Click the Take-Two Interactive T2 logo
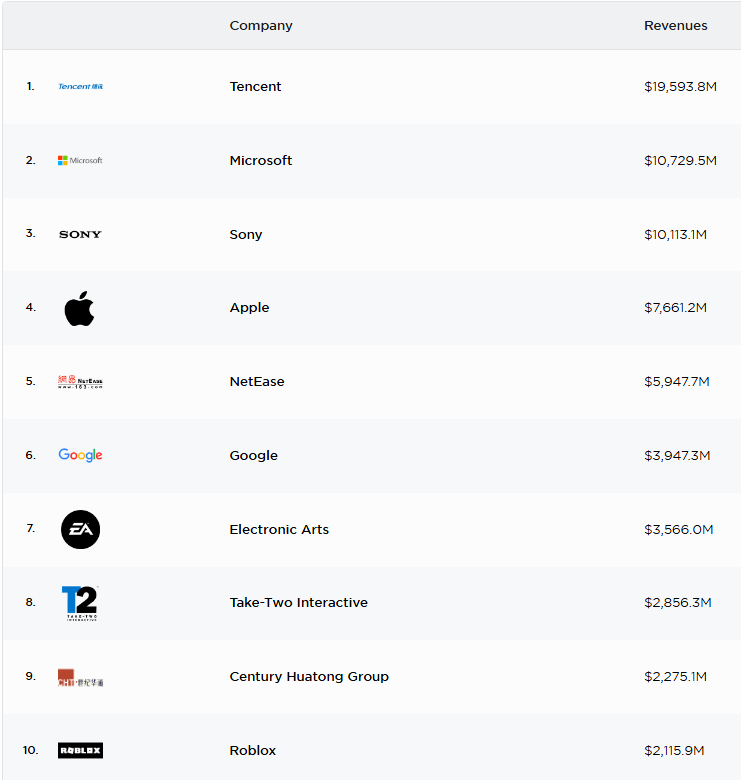This screenshot has width=741, height=780. (80, 602)
